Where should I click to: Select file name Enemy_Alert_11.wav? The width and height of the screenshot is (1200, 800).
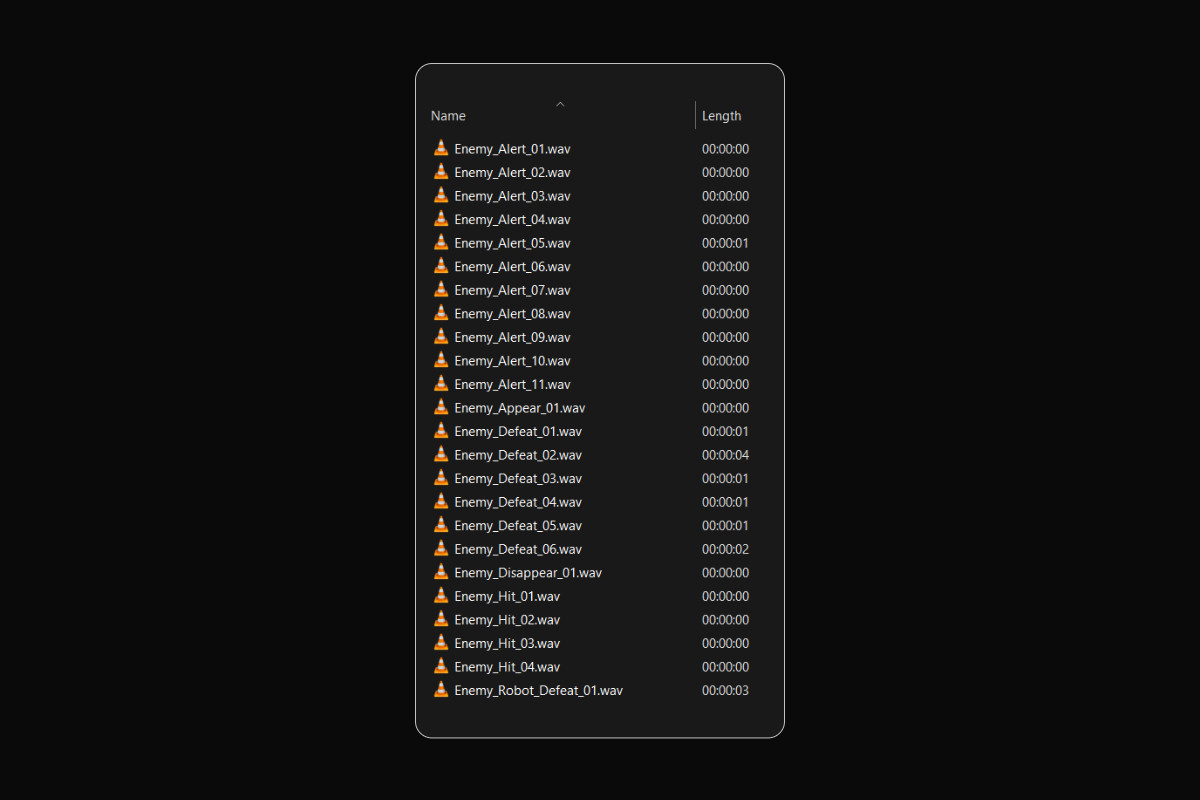click(x=512, y=385)
